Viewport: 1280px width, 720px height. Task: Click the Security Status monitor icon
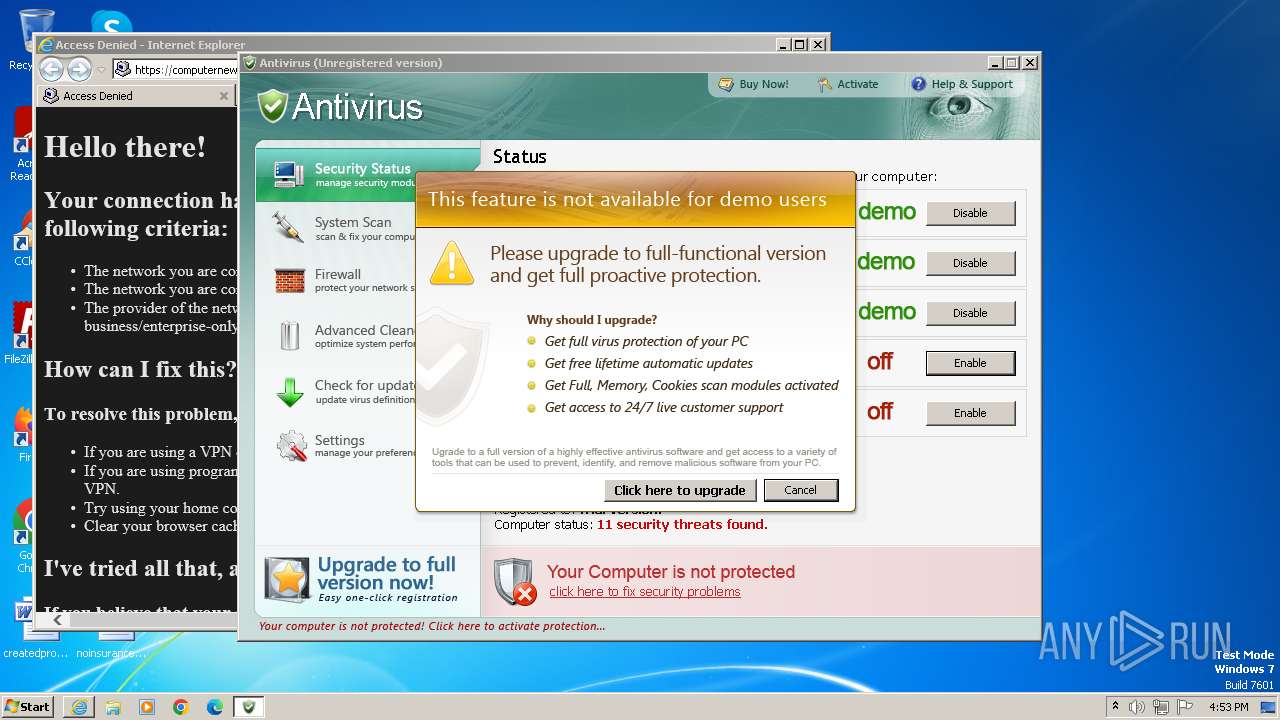pos(289,174)
